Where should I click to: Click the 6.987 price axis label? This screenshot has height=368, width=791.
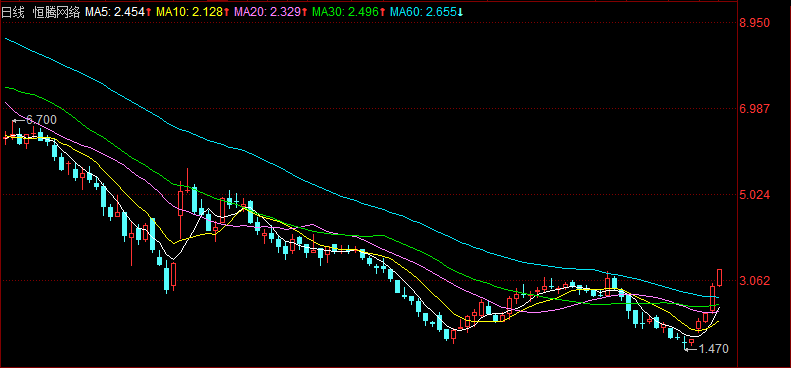coord(755,109)
